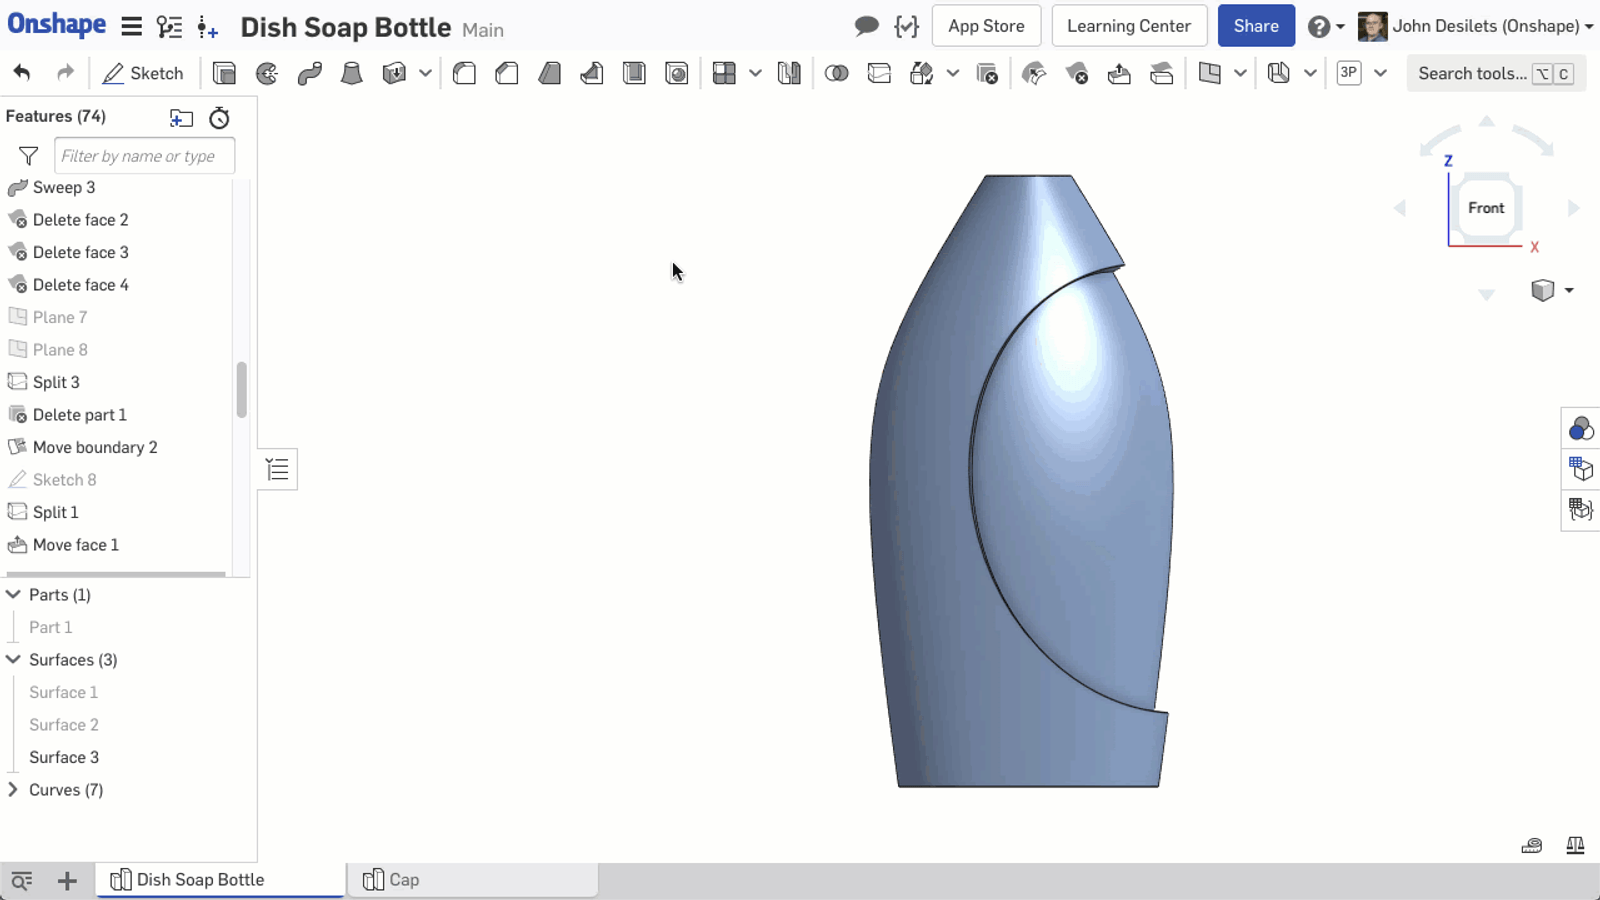Click the Share button
Image resolution: width=1600 pixels, height=900 pixels.
pyautogui.click(x=1255, y=26)
